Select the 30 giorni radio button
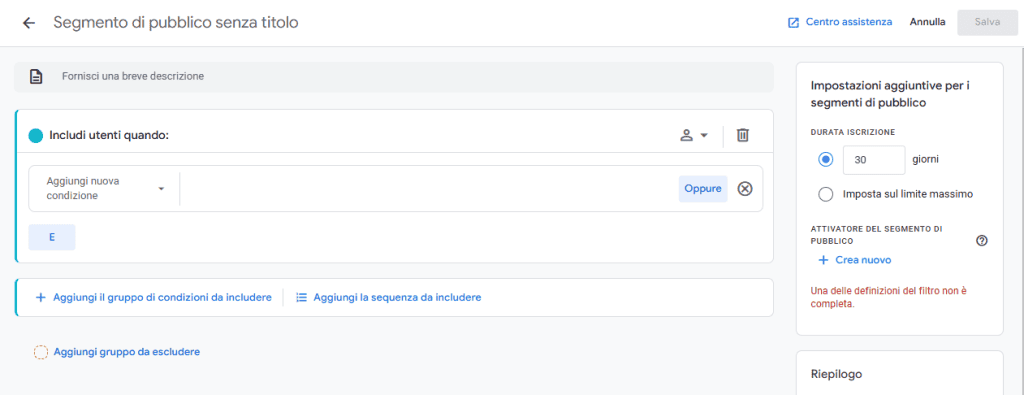This screenshot has width=1024, height=395. coord(825,159)
